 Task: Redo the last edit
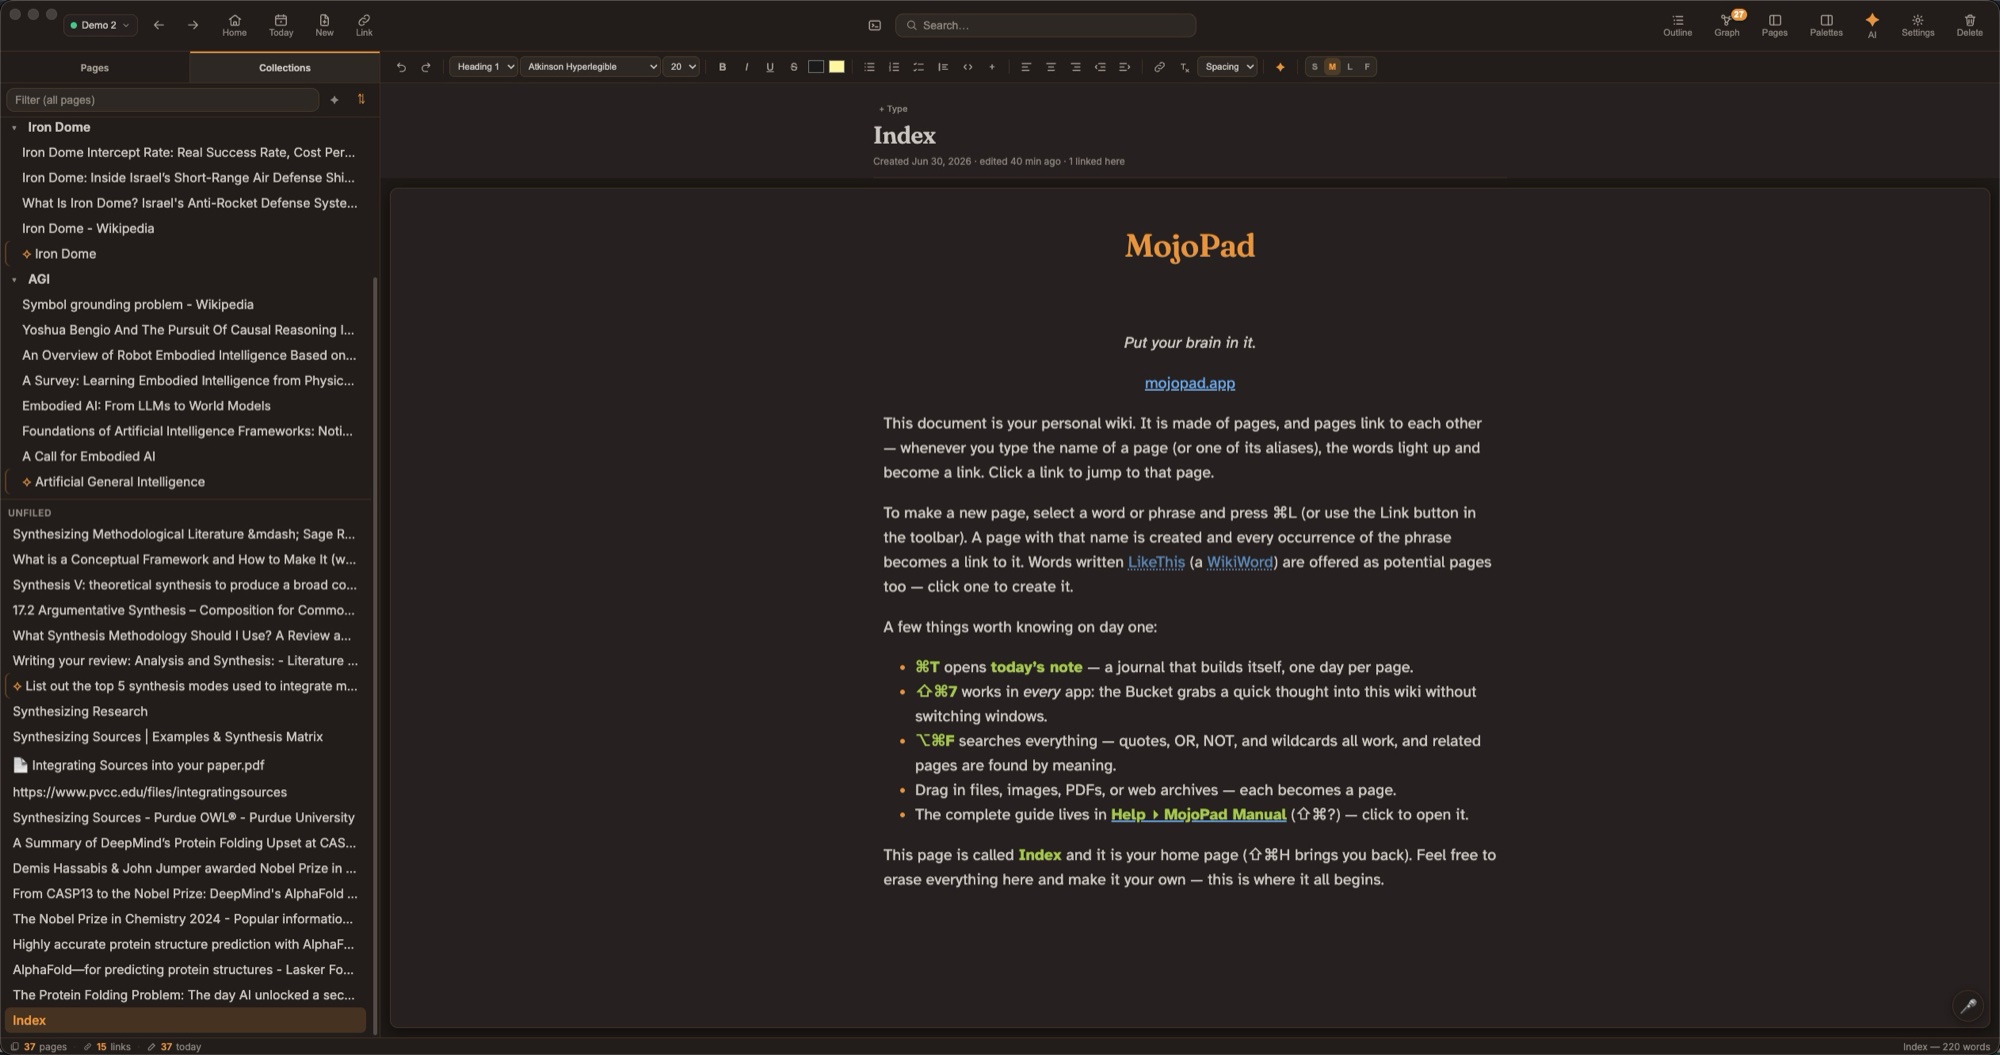click(x=426, y=67)
